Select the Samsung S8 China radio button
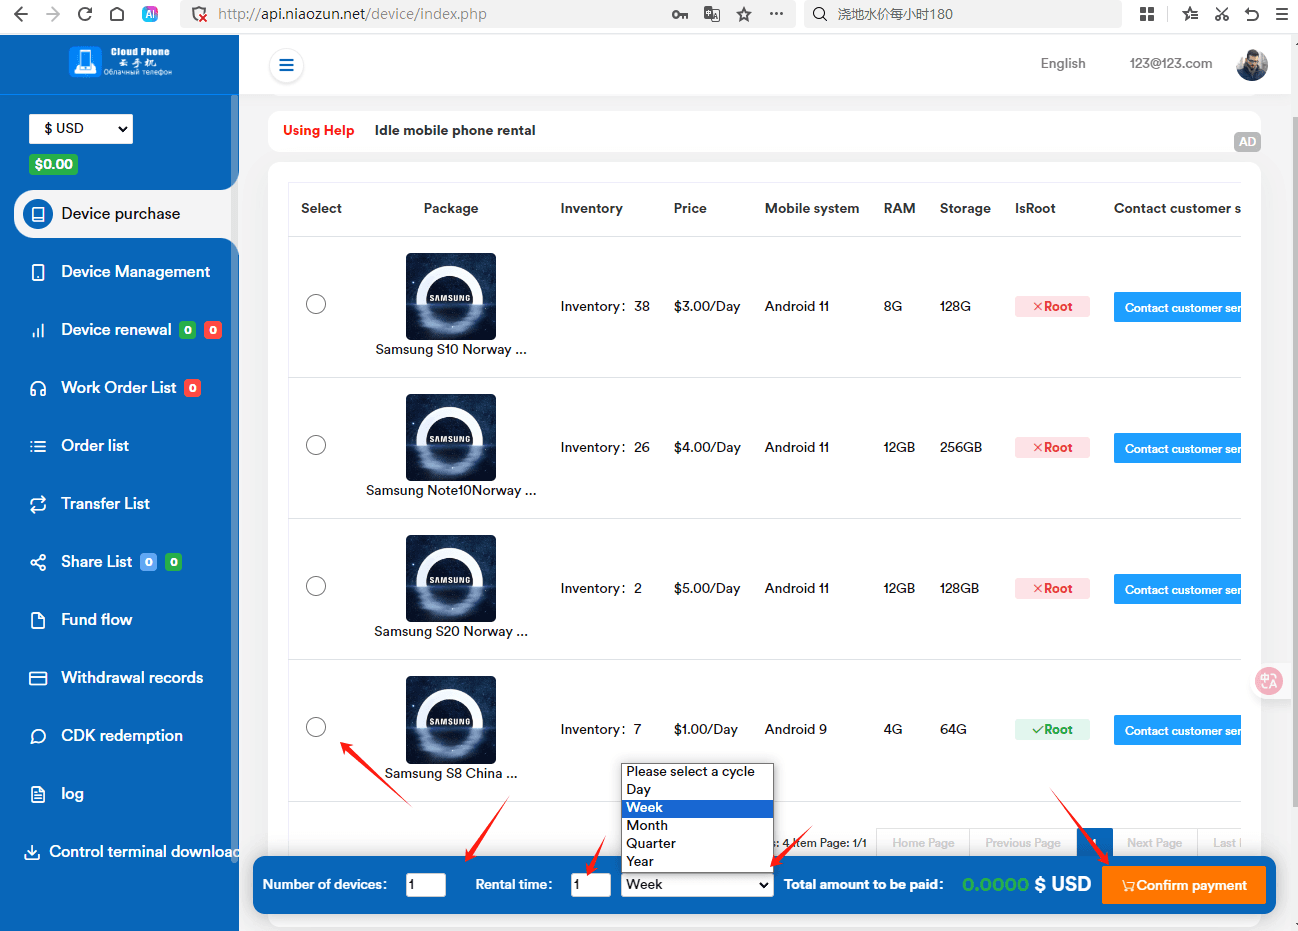This screenshot has height=931, width=1298. (x=316, y=727)
